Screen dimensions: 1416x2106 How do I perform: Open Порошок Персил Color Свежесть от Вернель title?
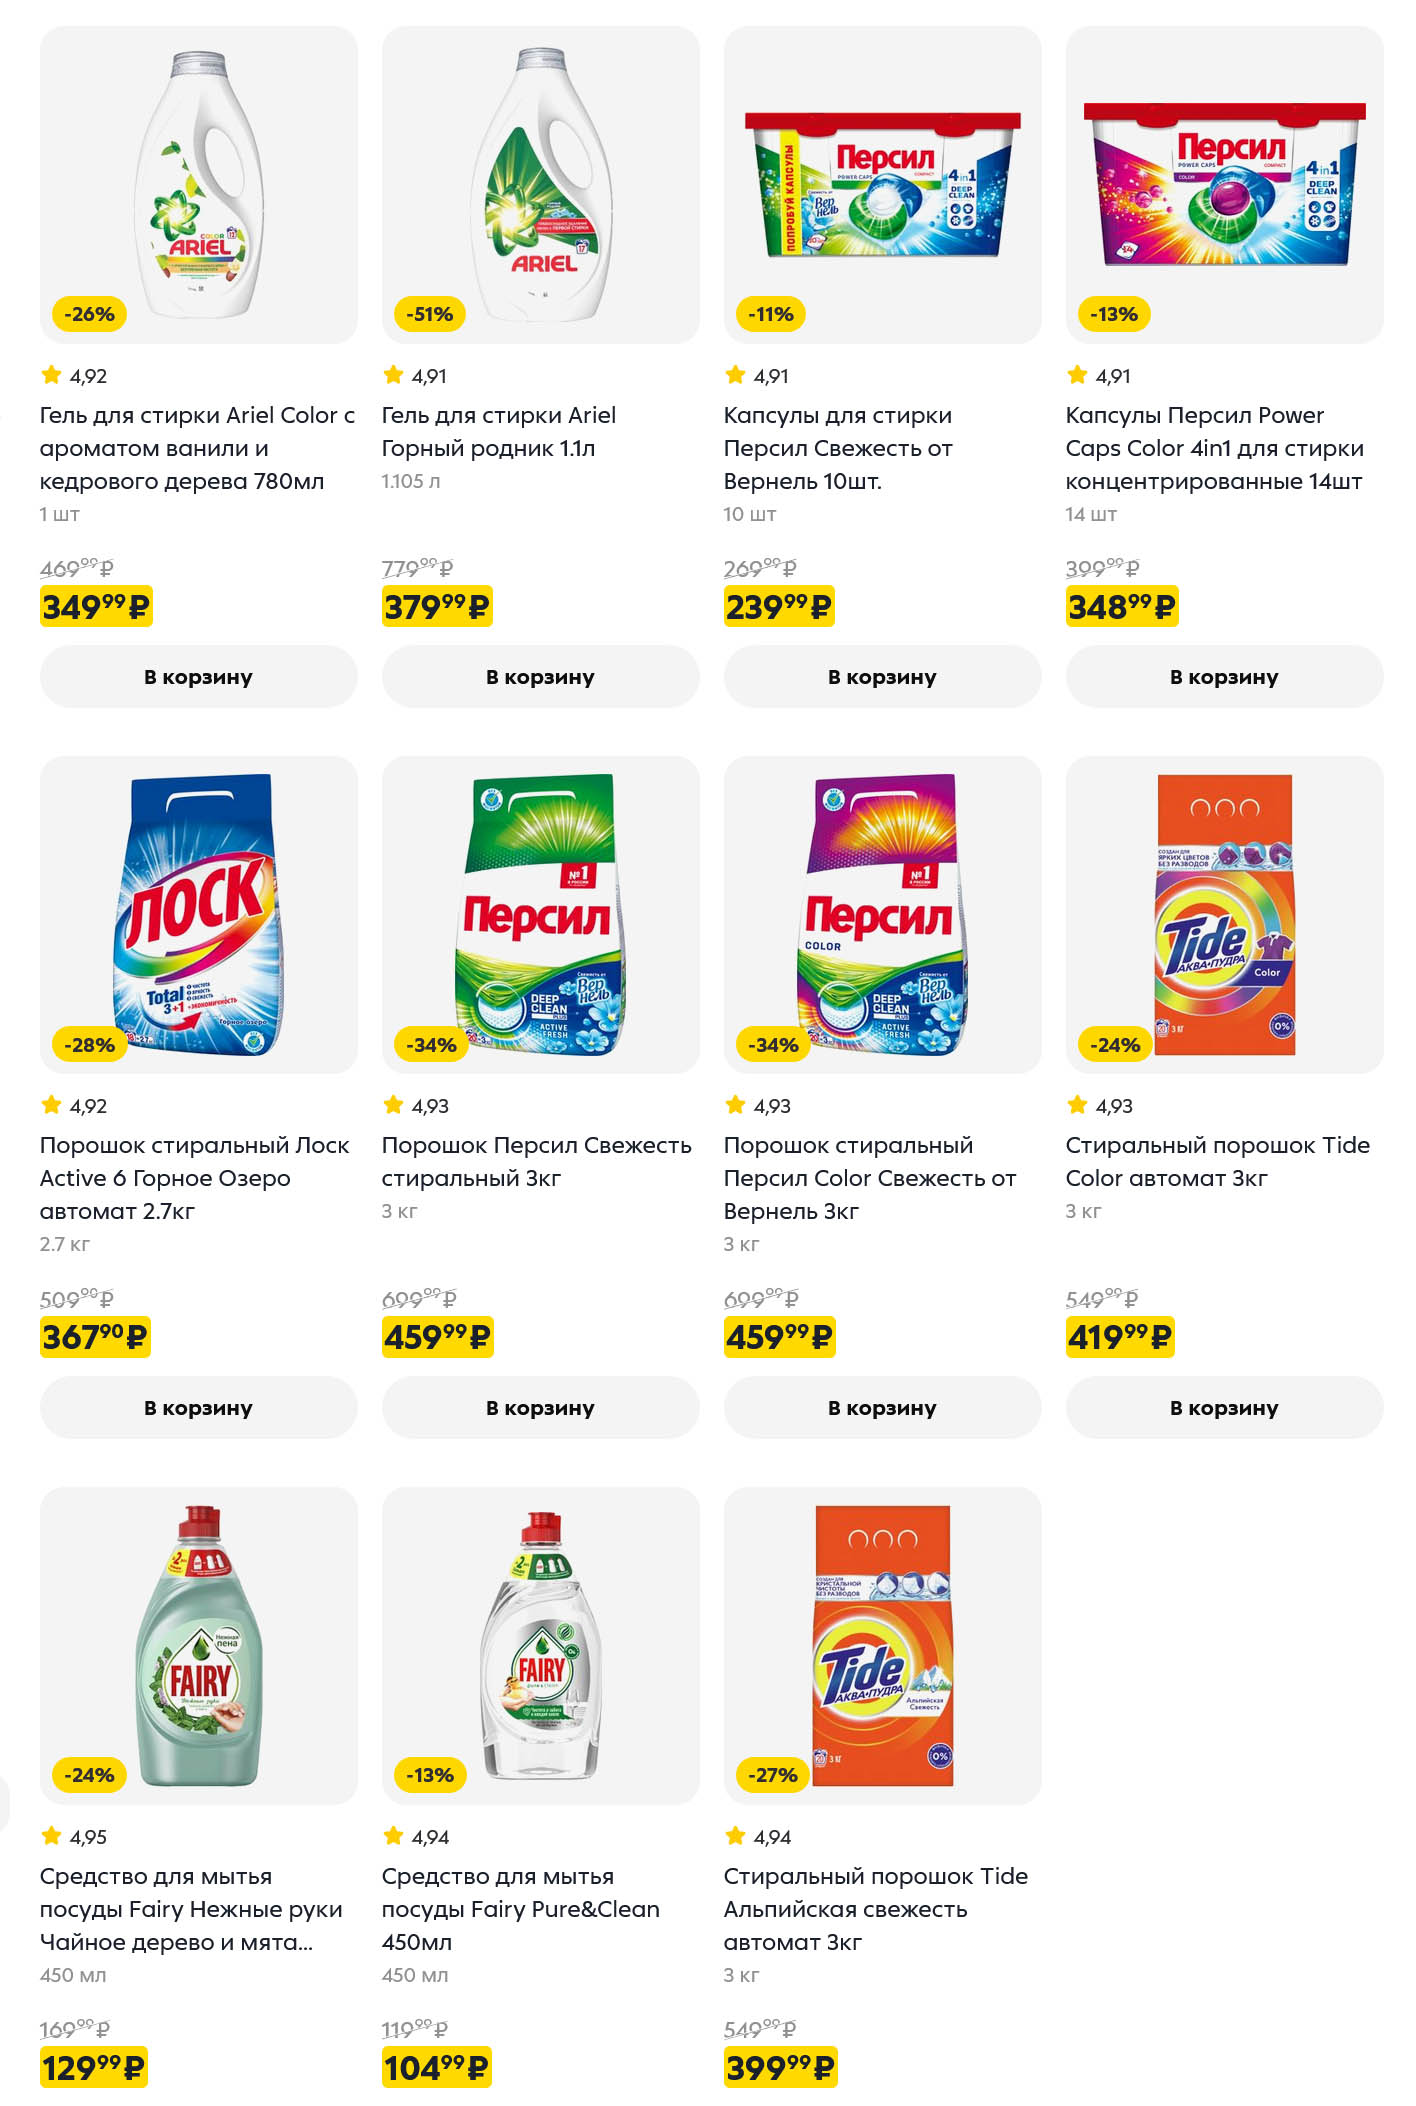pos(870,1178)
